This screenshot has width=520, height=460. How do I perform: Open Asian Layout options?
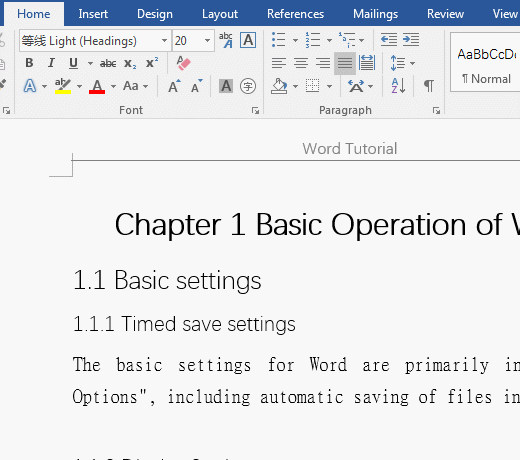coord(356,86)
